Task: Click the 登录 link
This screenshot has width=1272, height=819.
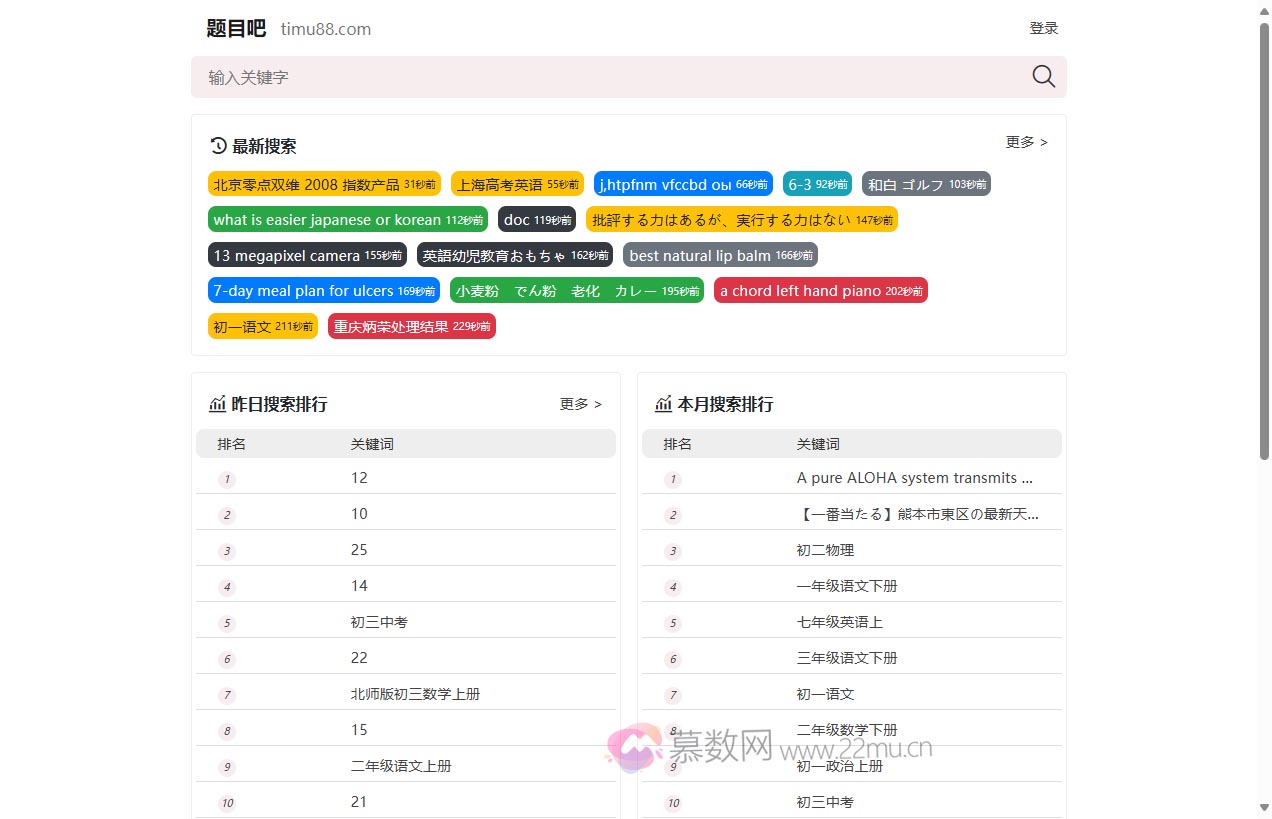Action: pyautogui.click(x=1043, y=28)
